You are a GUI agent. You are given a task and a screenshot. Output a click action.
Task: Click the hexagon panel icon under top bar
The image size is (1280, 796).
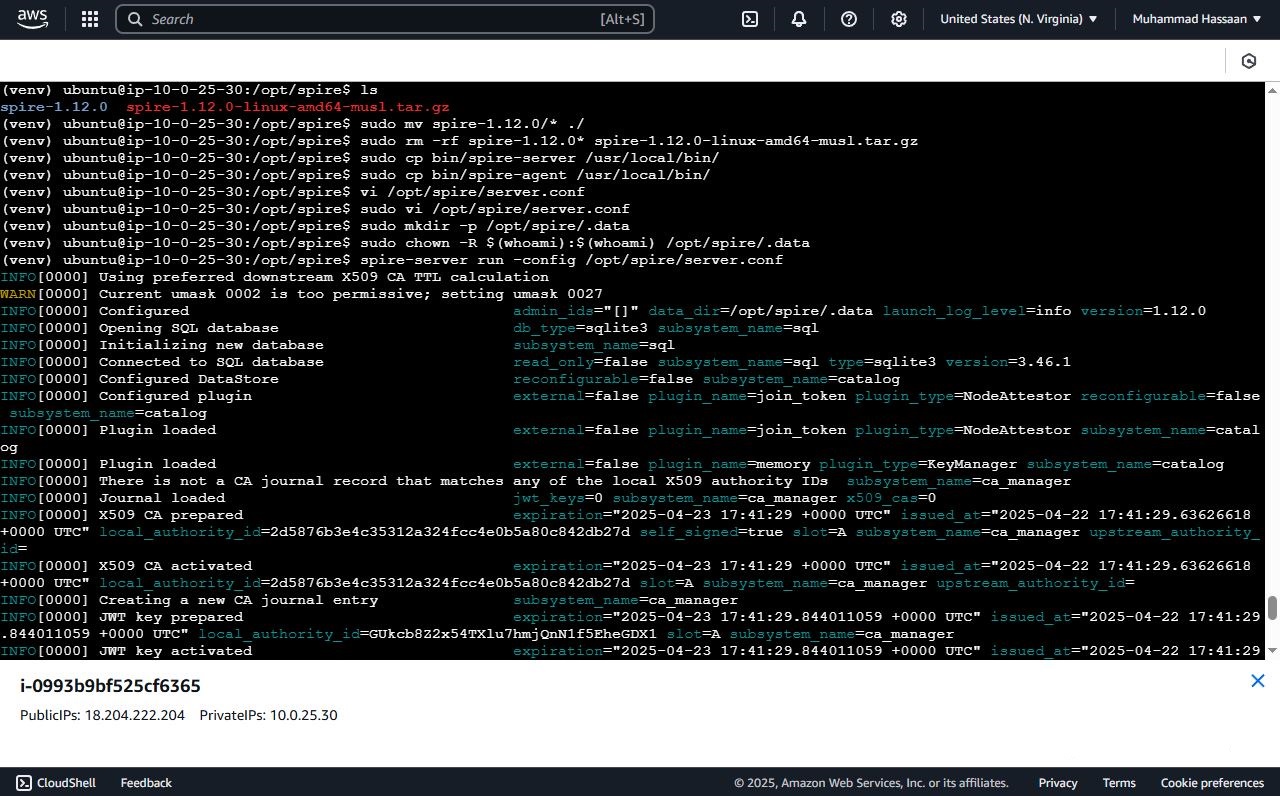1248,61
